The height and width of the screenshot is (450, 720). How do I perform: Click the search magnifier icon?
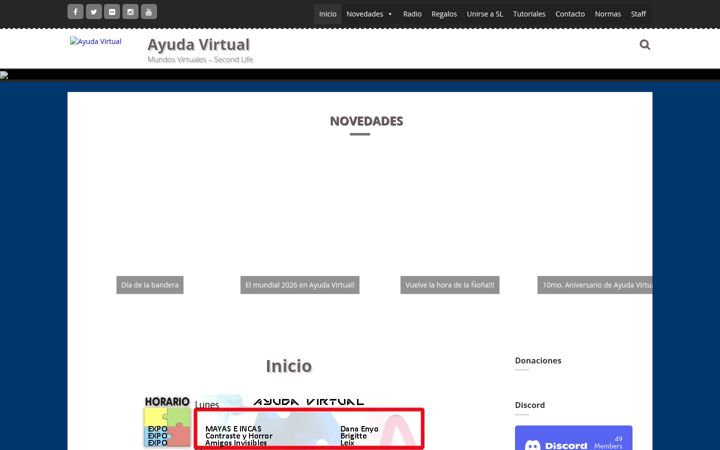pyautogui.click(x=645, y=45)
